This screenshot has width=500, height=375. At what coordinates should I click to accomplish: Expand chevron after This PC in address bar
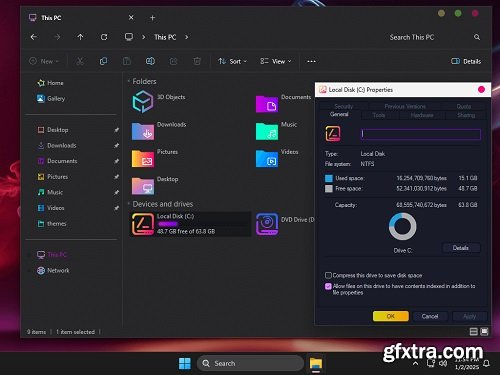[186, 37]
